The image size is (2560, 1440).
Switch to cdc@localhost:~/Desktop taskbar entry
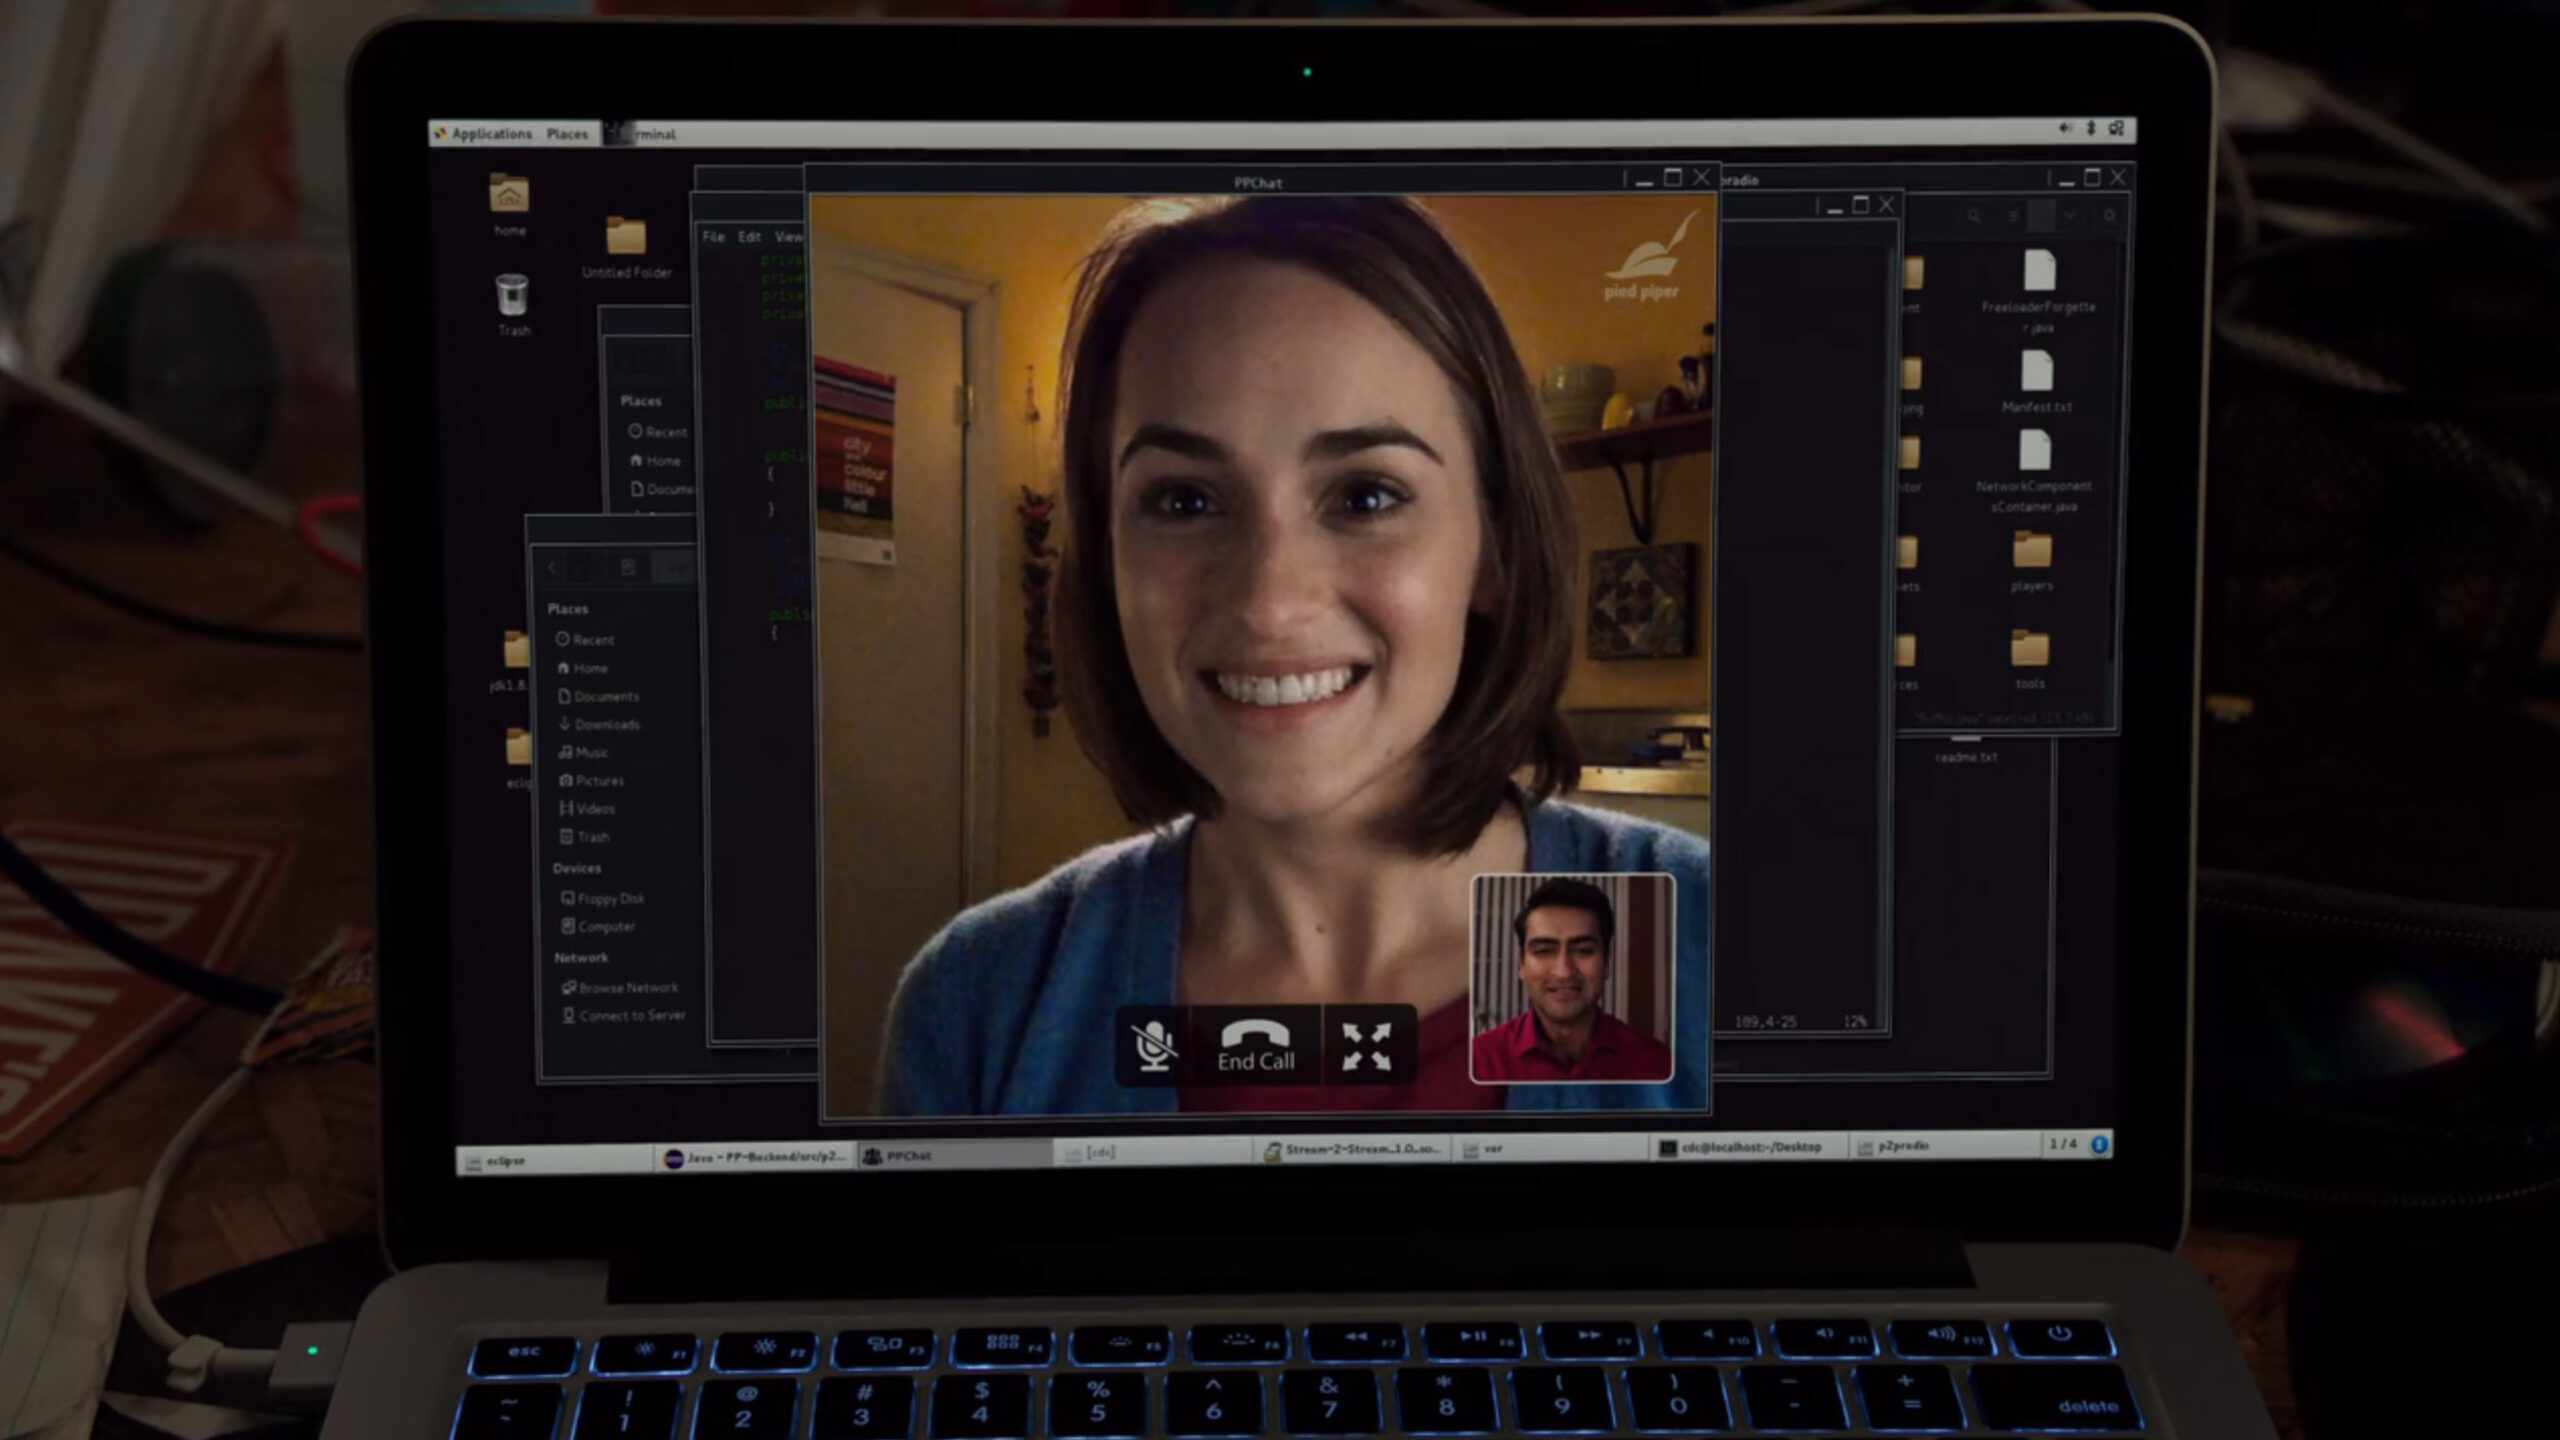pos(1748,1147)
